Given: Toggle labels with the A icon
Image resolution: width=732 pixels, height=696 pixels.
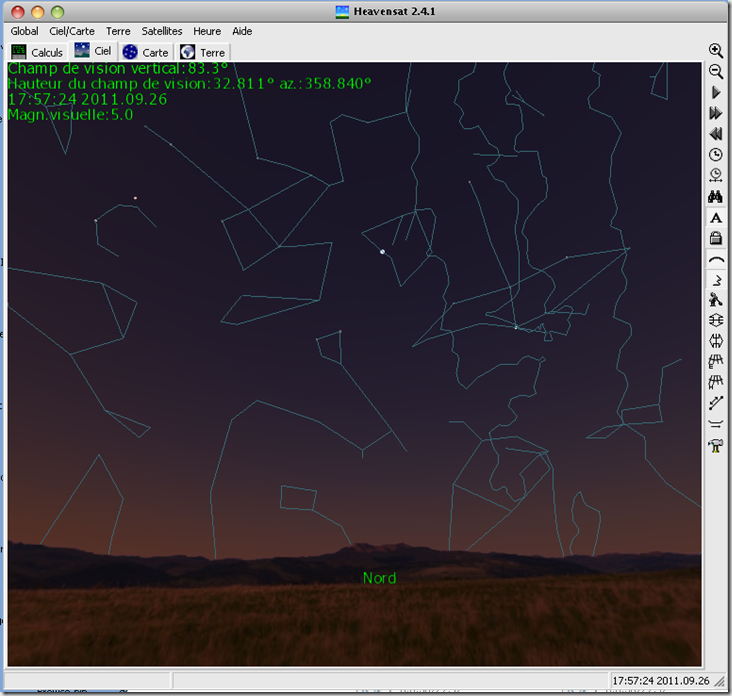Looking at the screenshot, I should click(716, 218).
